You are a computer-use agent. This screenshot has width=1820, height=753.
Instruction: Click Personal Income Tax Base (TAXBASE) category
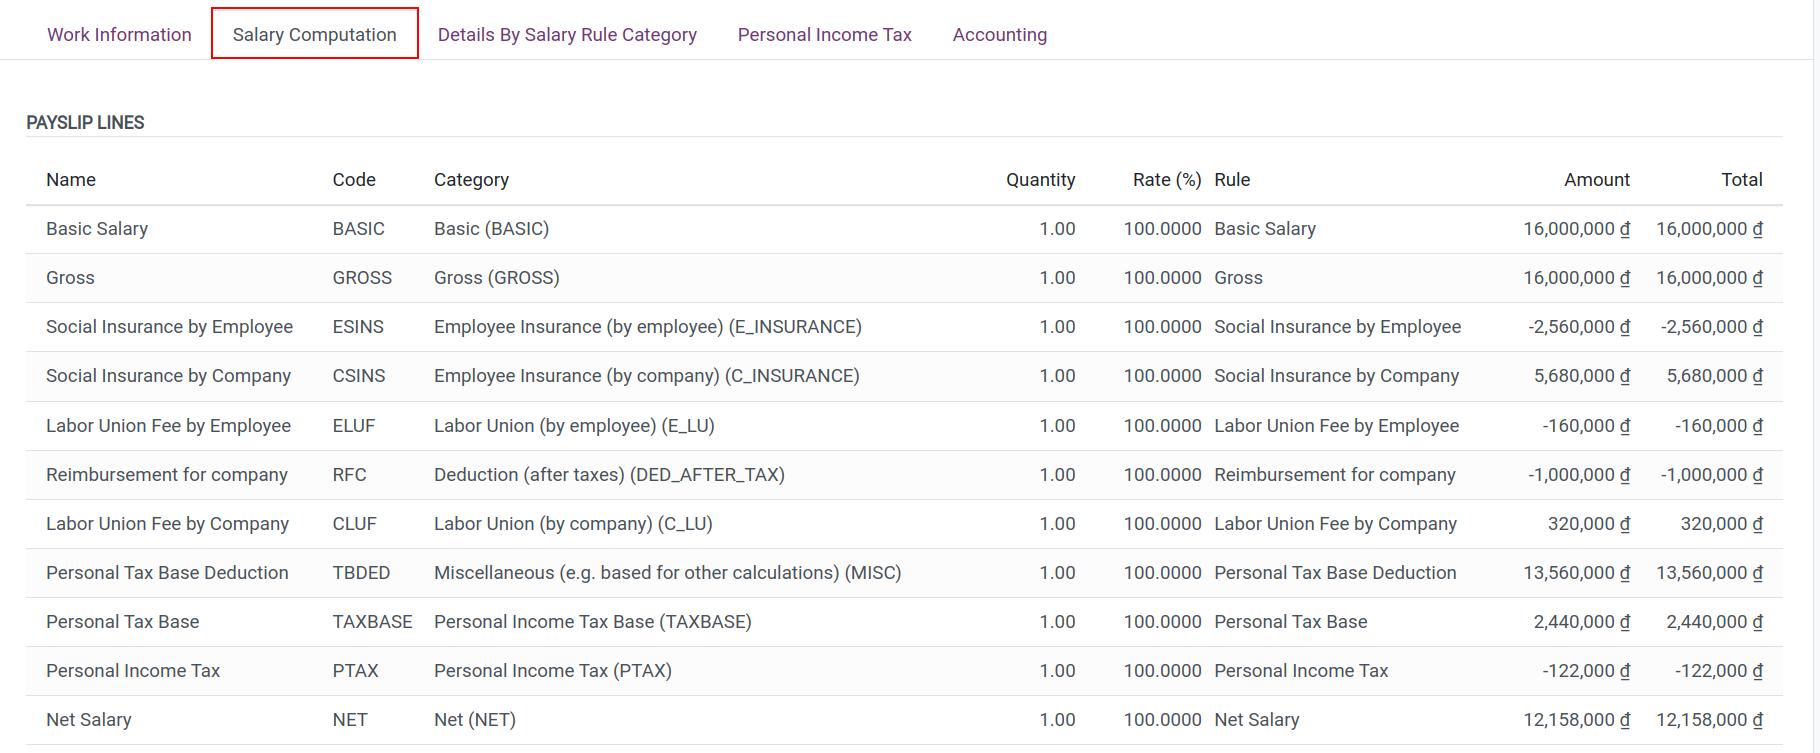tap(593, 622)
